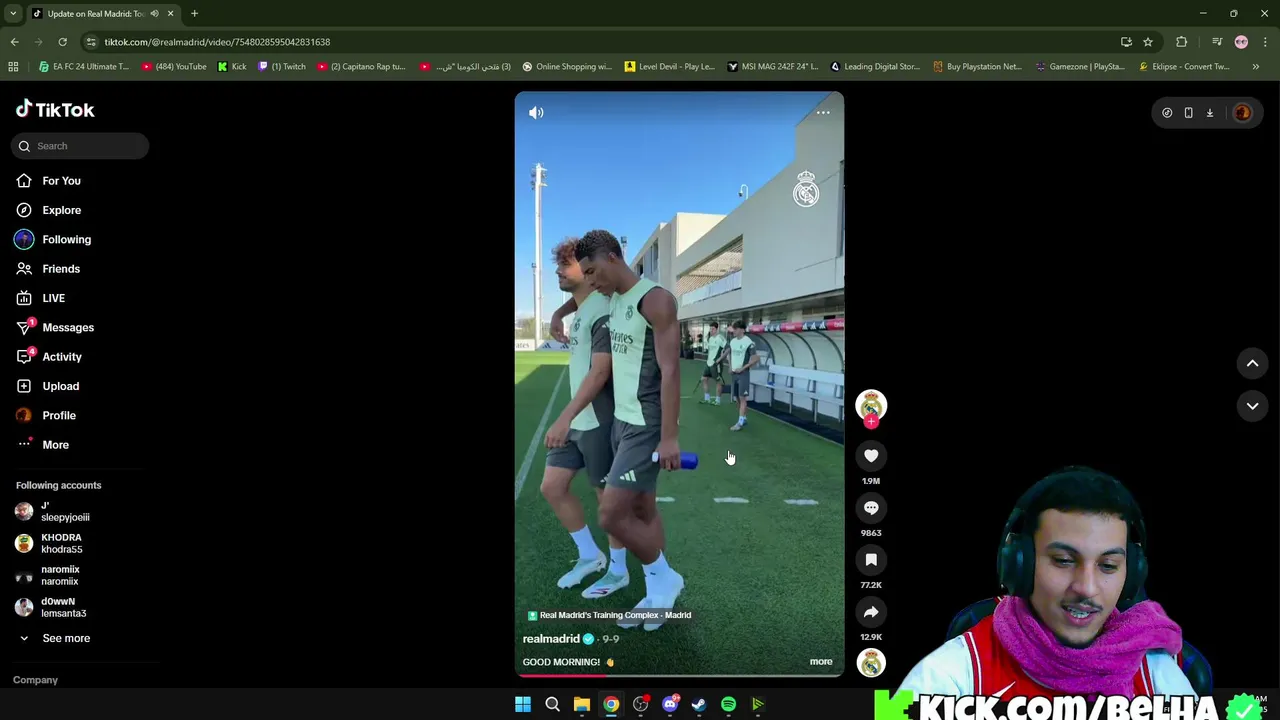Image resolution: width=1280 pixels, height=720 pixels.
Task: Seek the video progress bar
Action: click(679, 675)
